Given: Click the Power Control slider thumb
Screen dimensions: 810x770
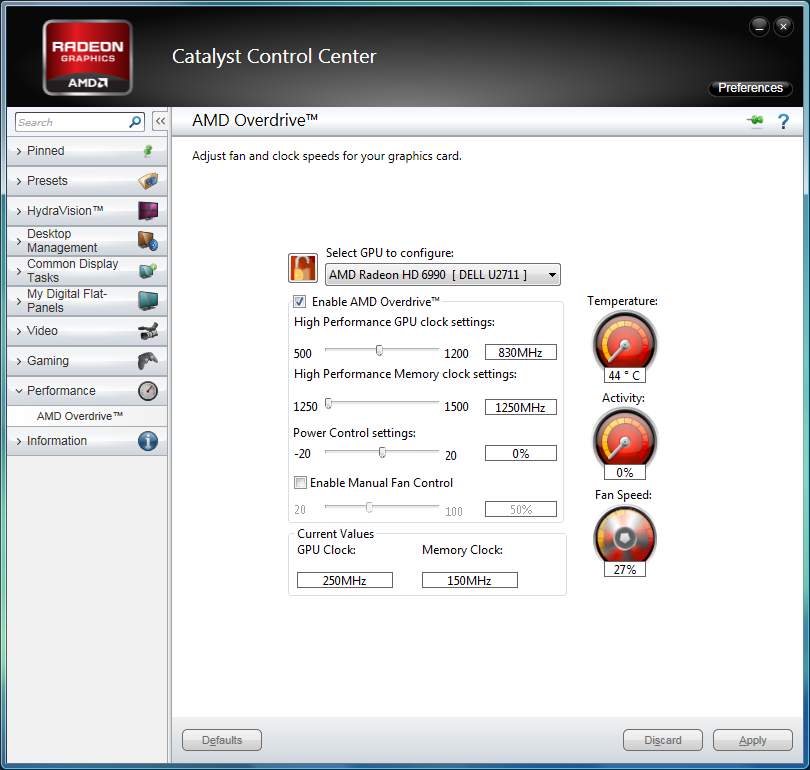Looking at the screenshot, I should (x=382, y=452).
